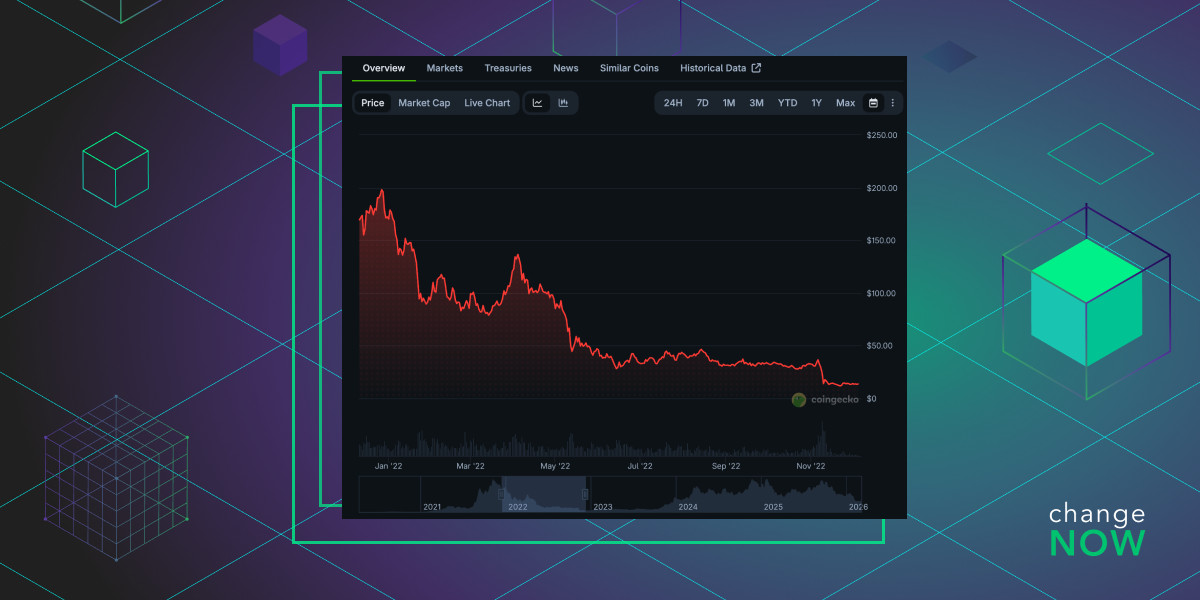
Task: Show Max time range on chart
Action: 845,103
